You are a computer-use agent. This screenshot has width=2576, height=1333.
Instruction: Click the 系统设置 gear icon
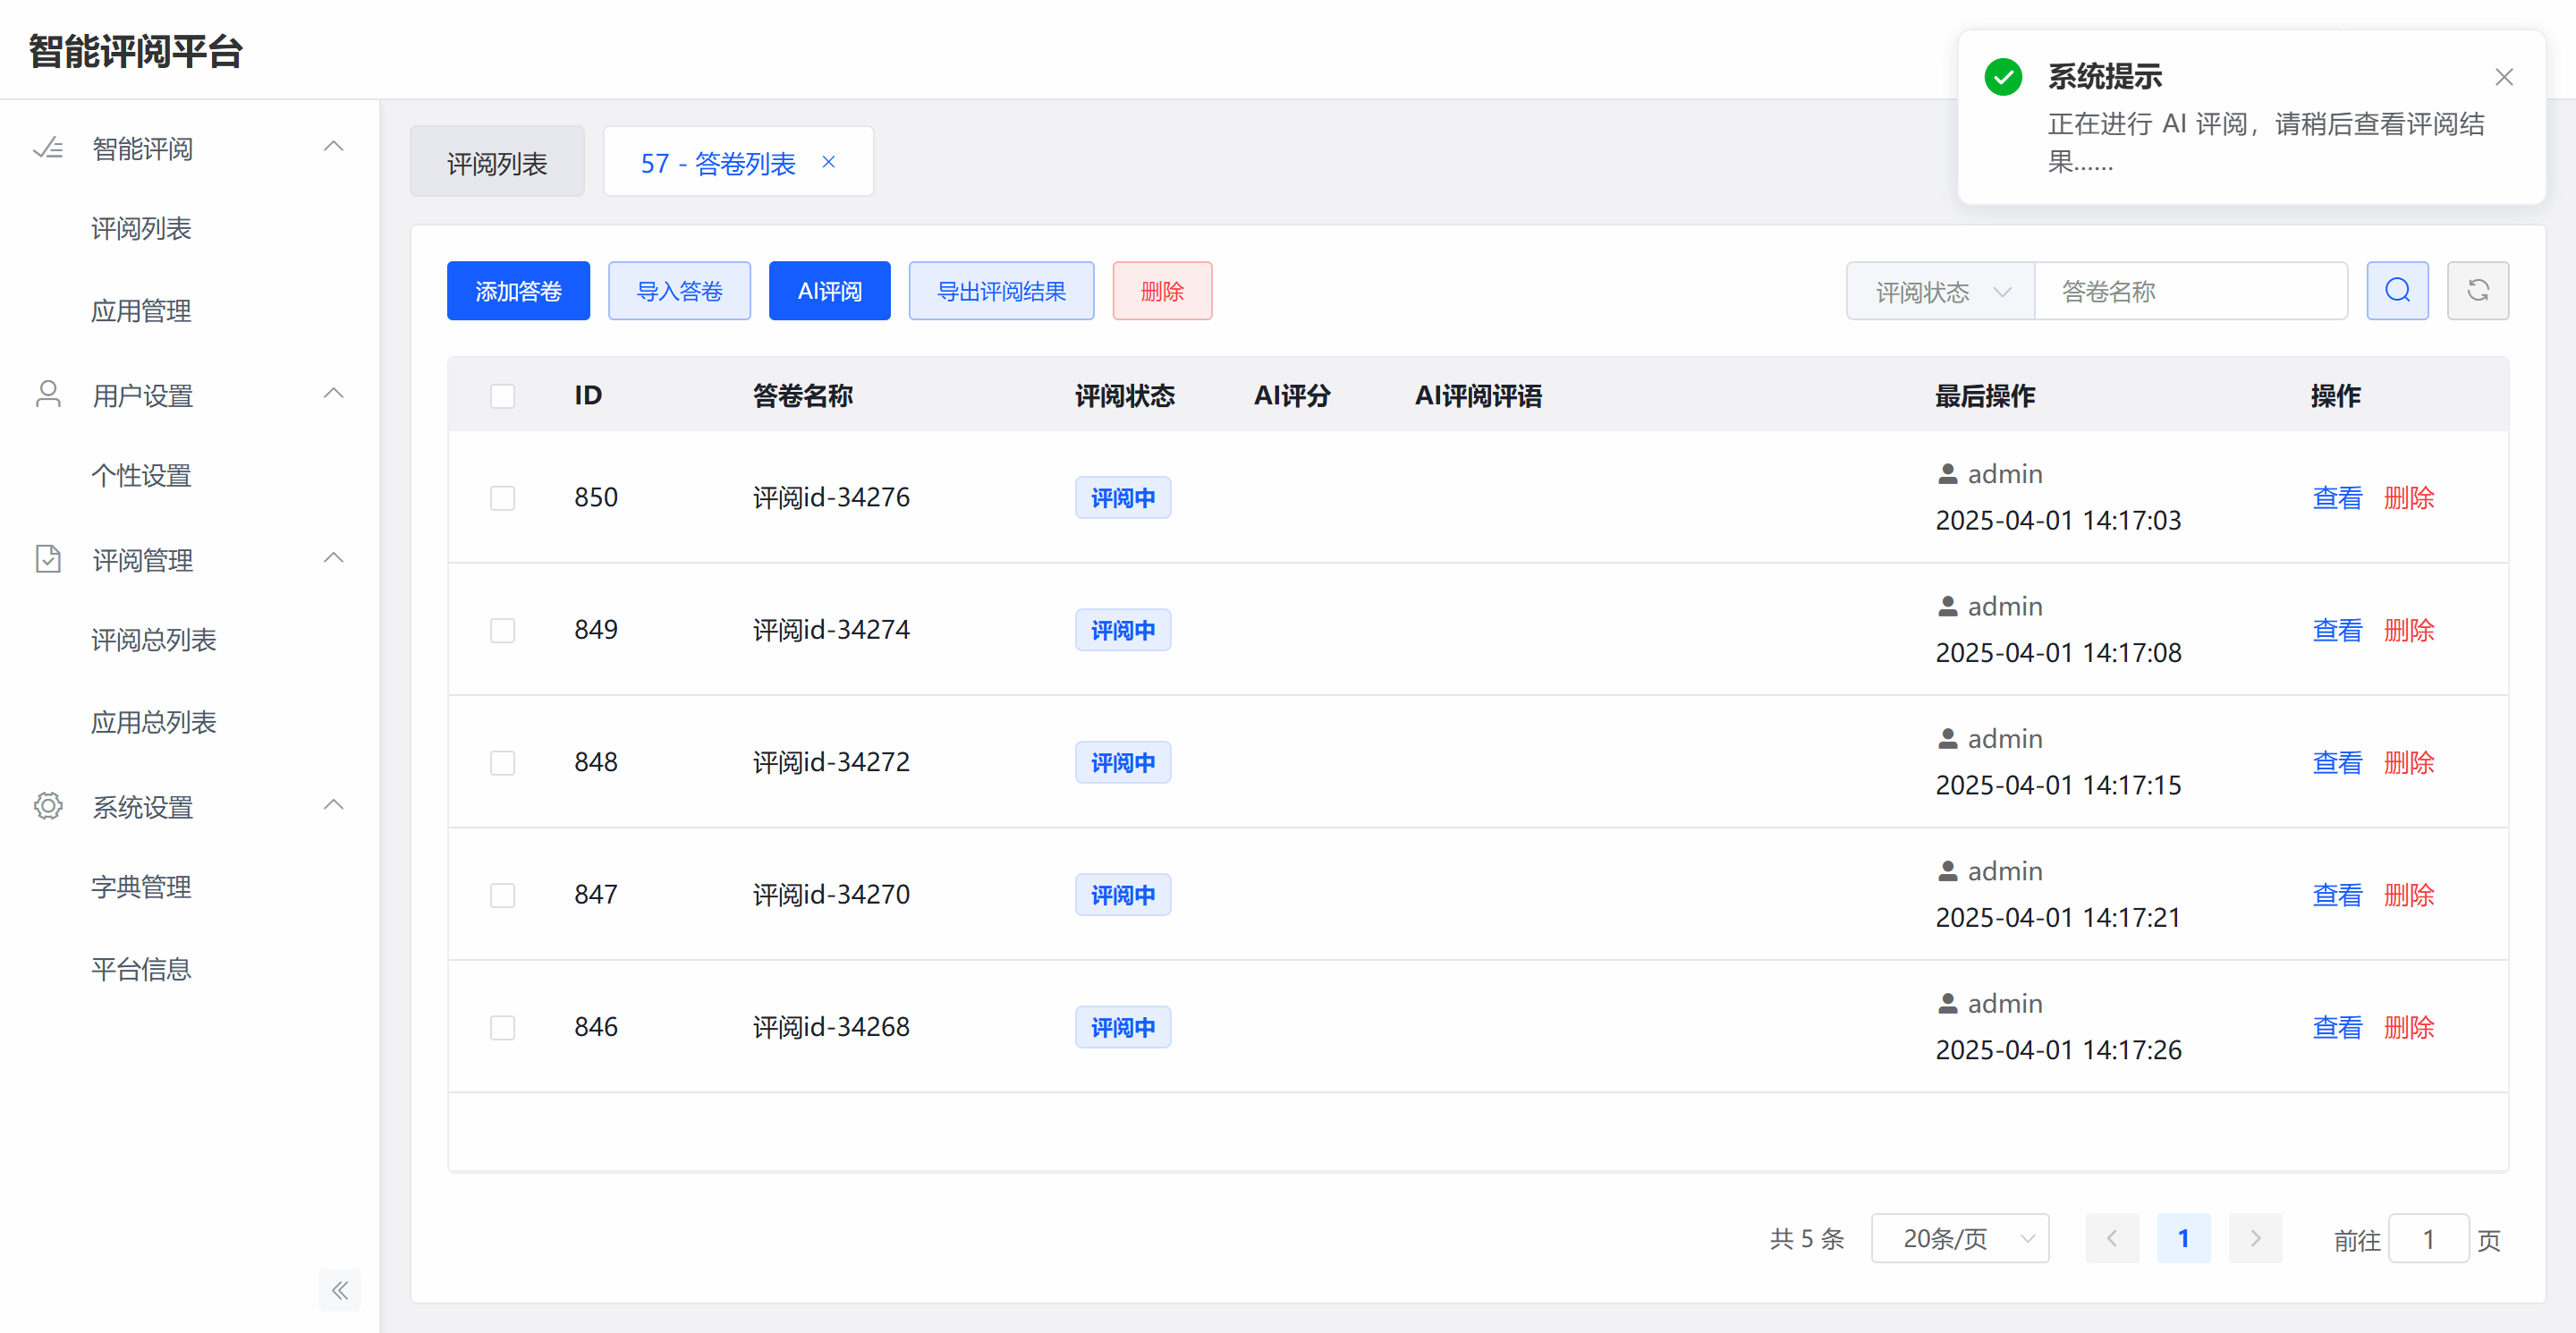(x=48, y=806)
